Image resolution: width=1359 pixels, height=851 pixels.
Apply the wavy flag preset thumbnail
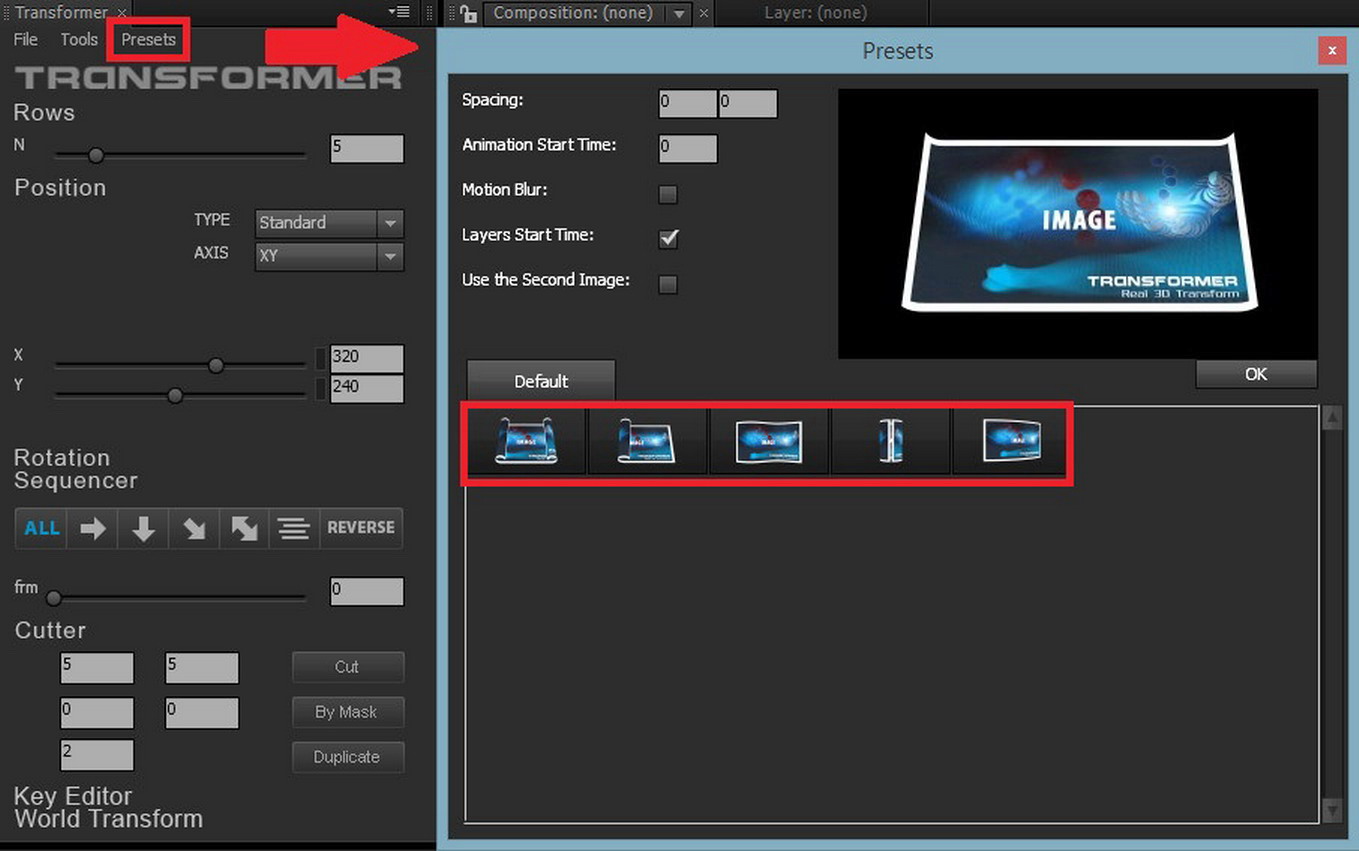(768, 441)
